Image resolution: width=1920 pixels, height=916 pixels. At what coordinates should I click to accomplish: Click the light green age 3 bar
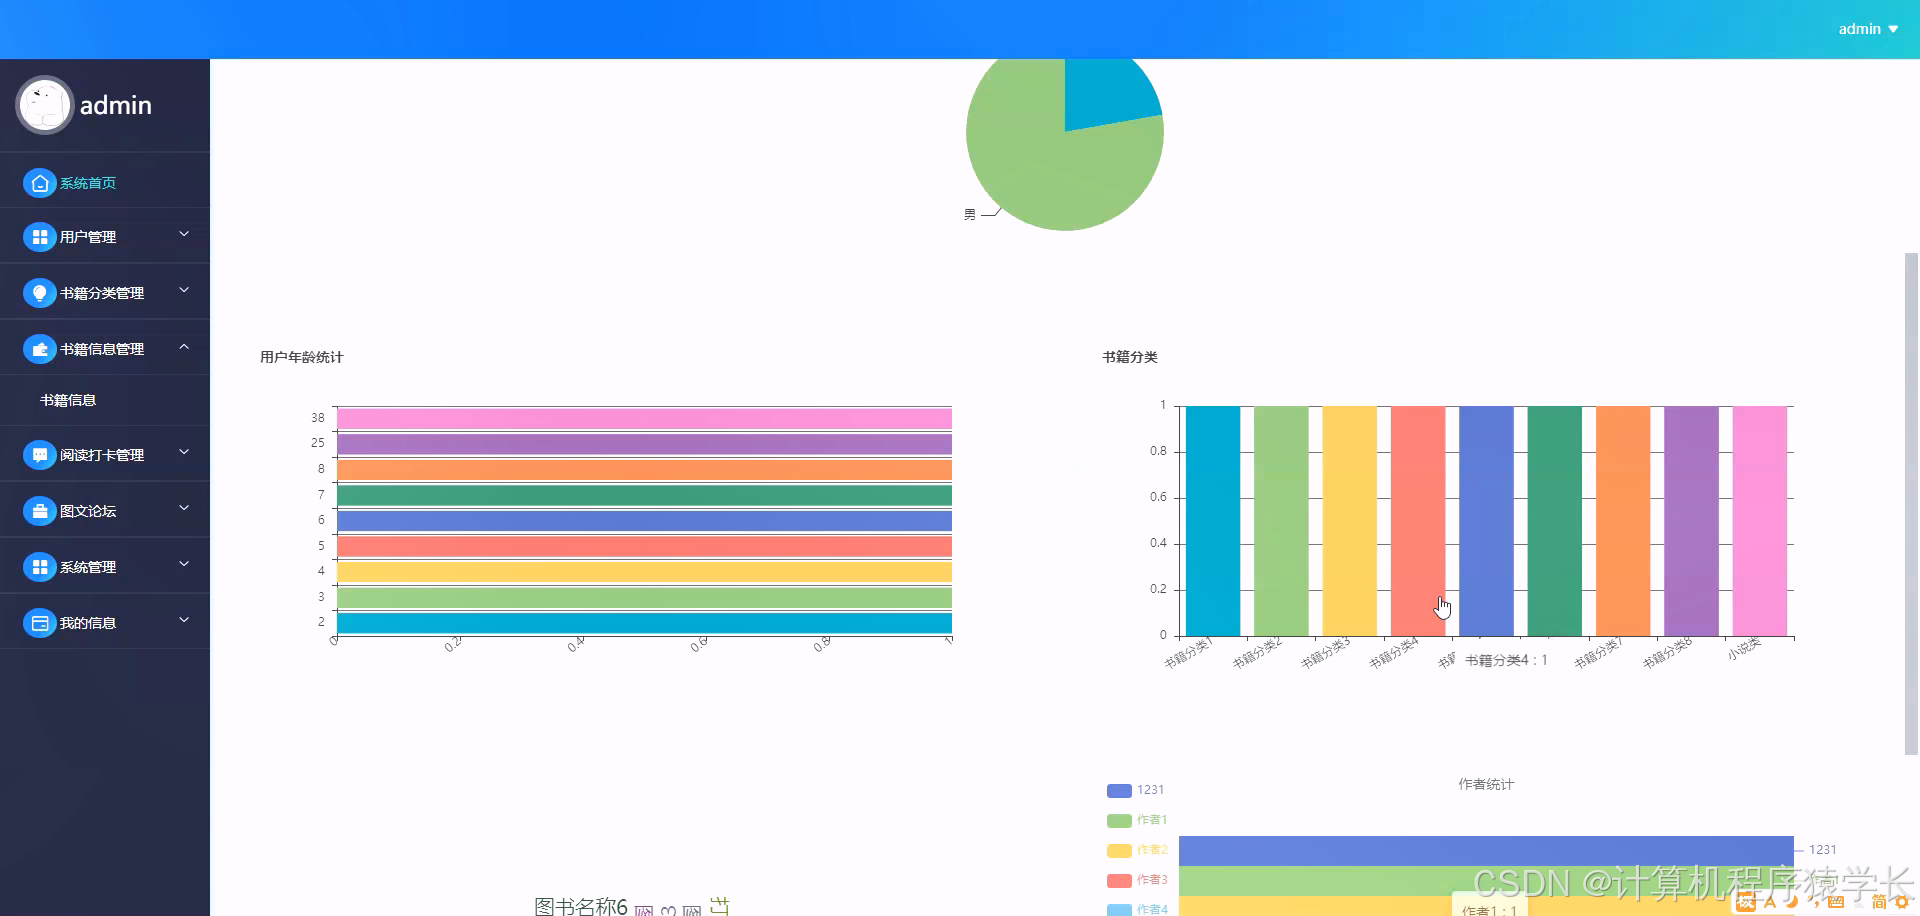tap(644, 597)
